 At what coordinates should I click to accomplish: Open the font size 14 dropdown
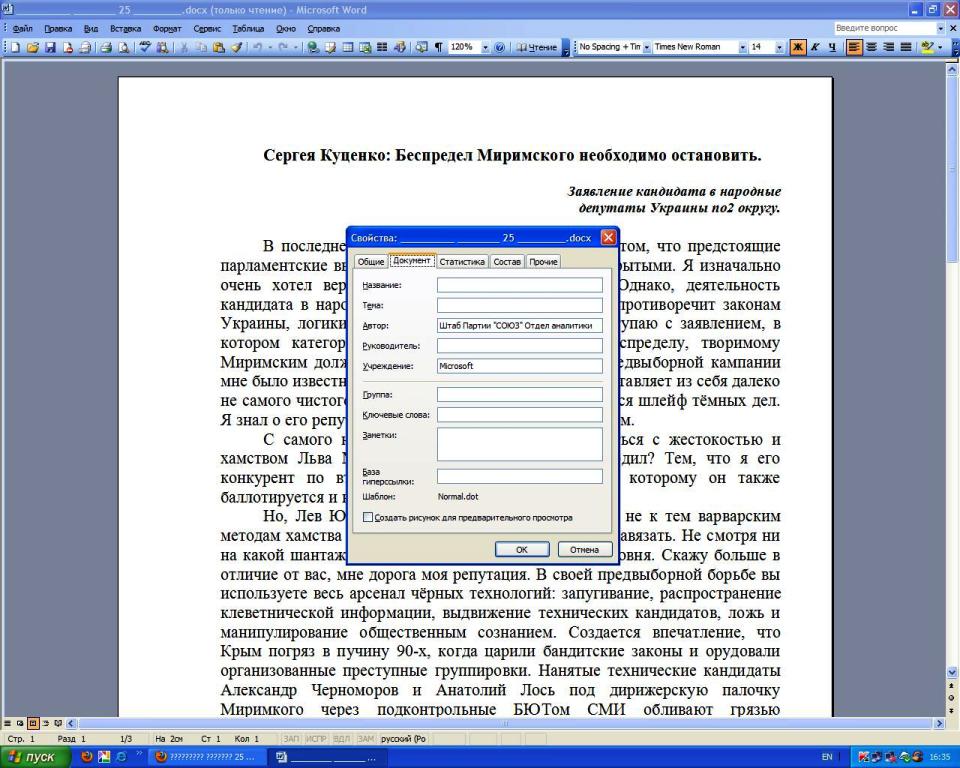click(779, 47)
